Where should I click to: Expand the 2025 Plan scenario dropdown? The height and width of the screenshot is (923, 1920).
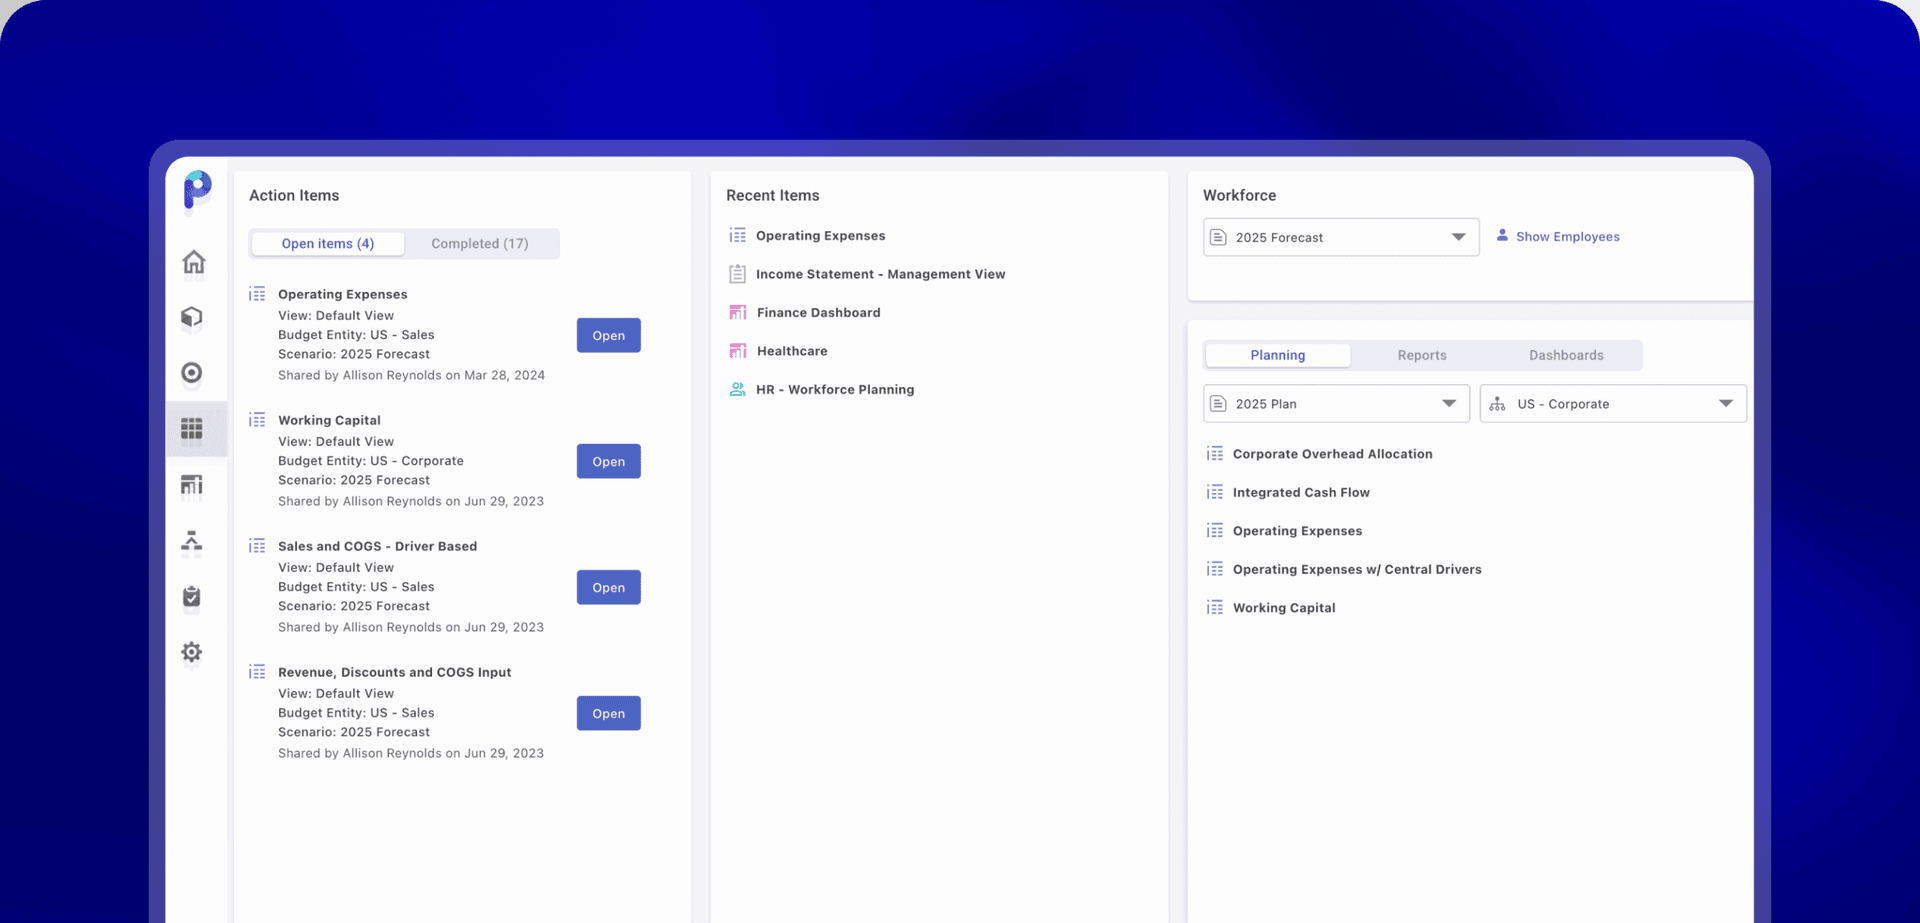coord(1336,404)
